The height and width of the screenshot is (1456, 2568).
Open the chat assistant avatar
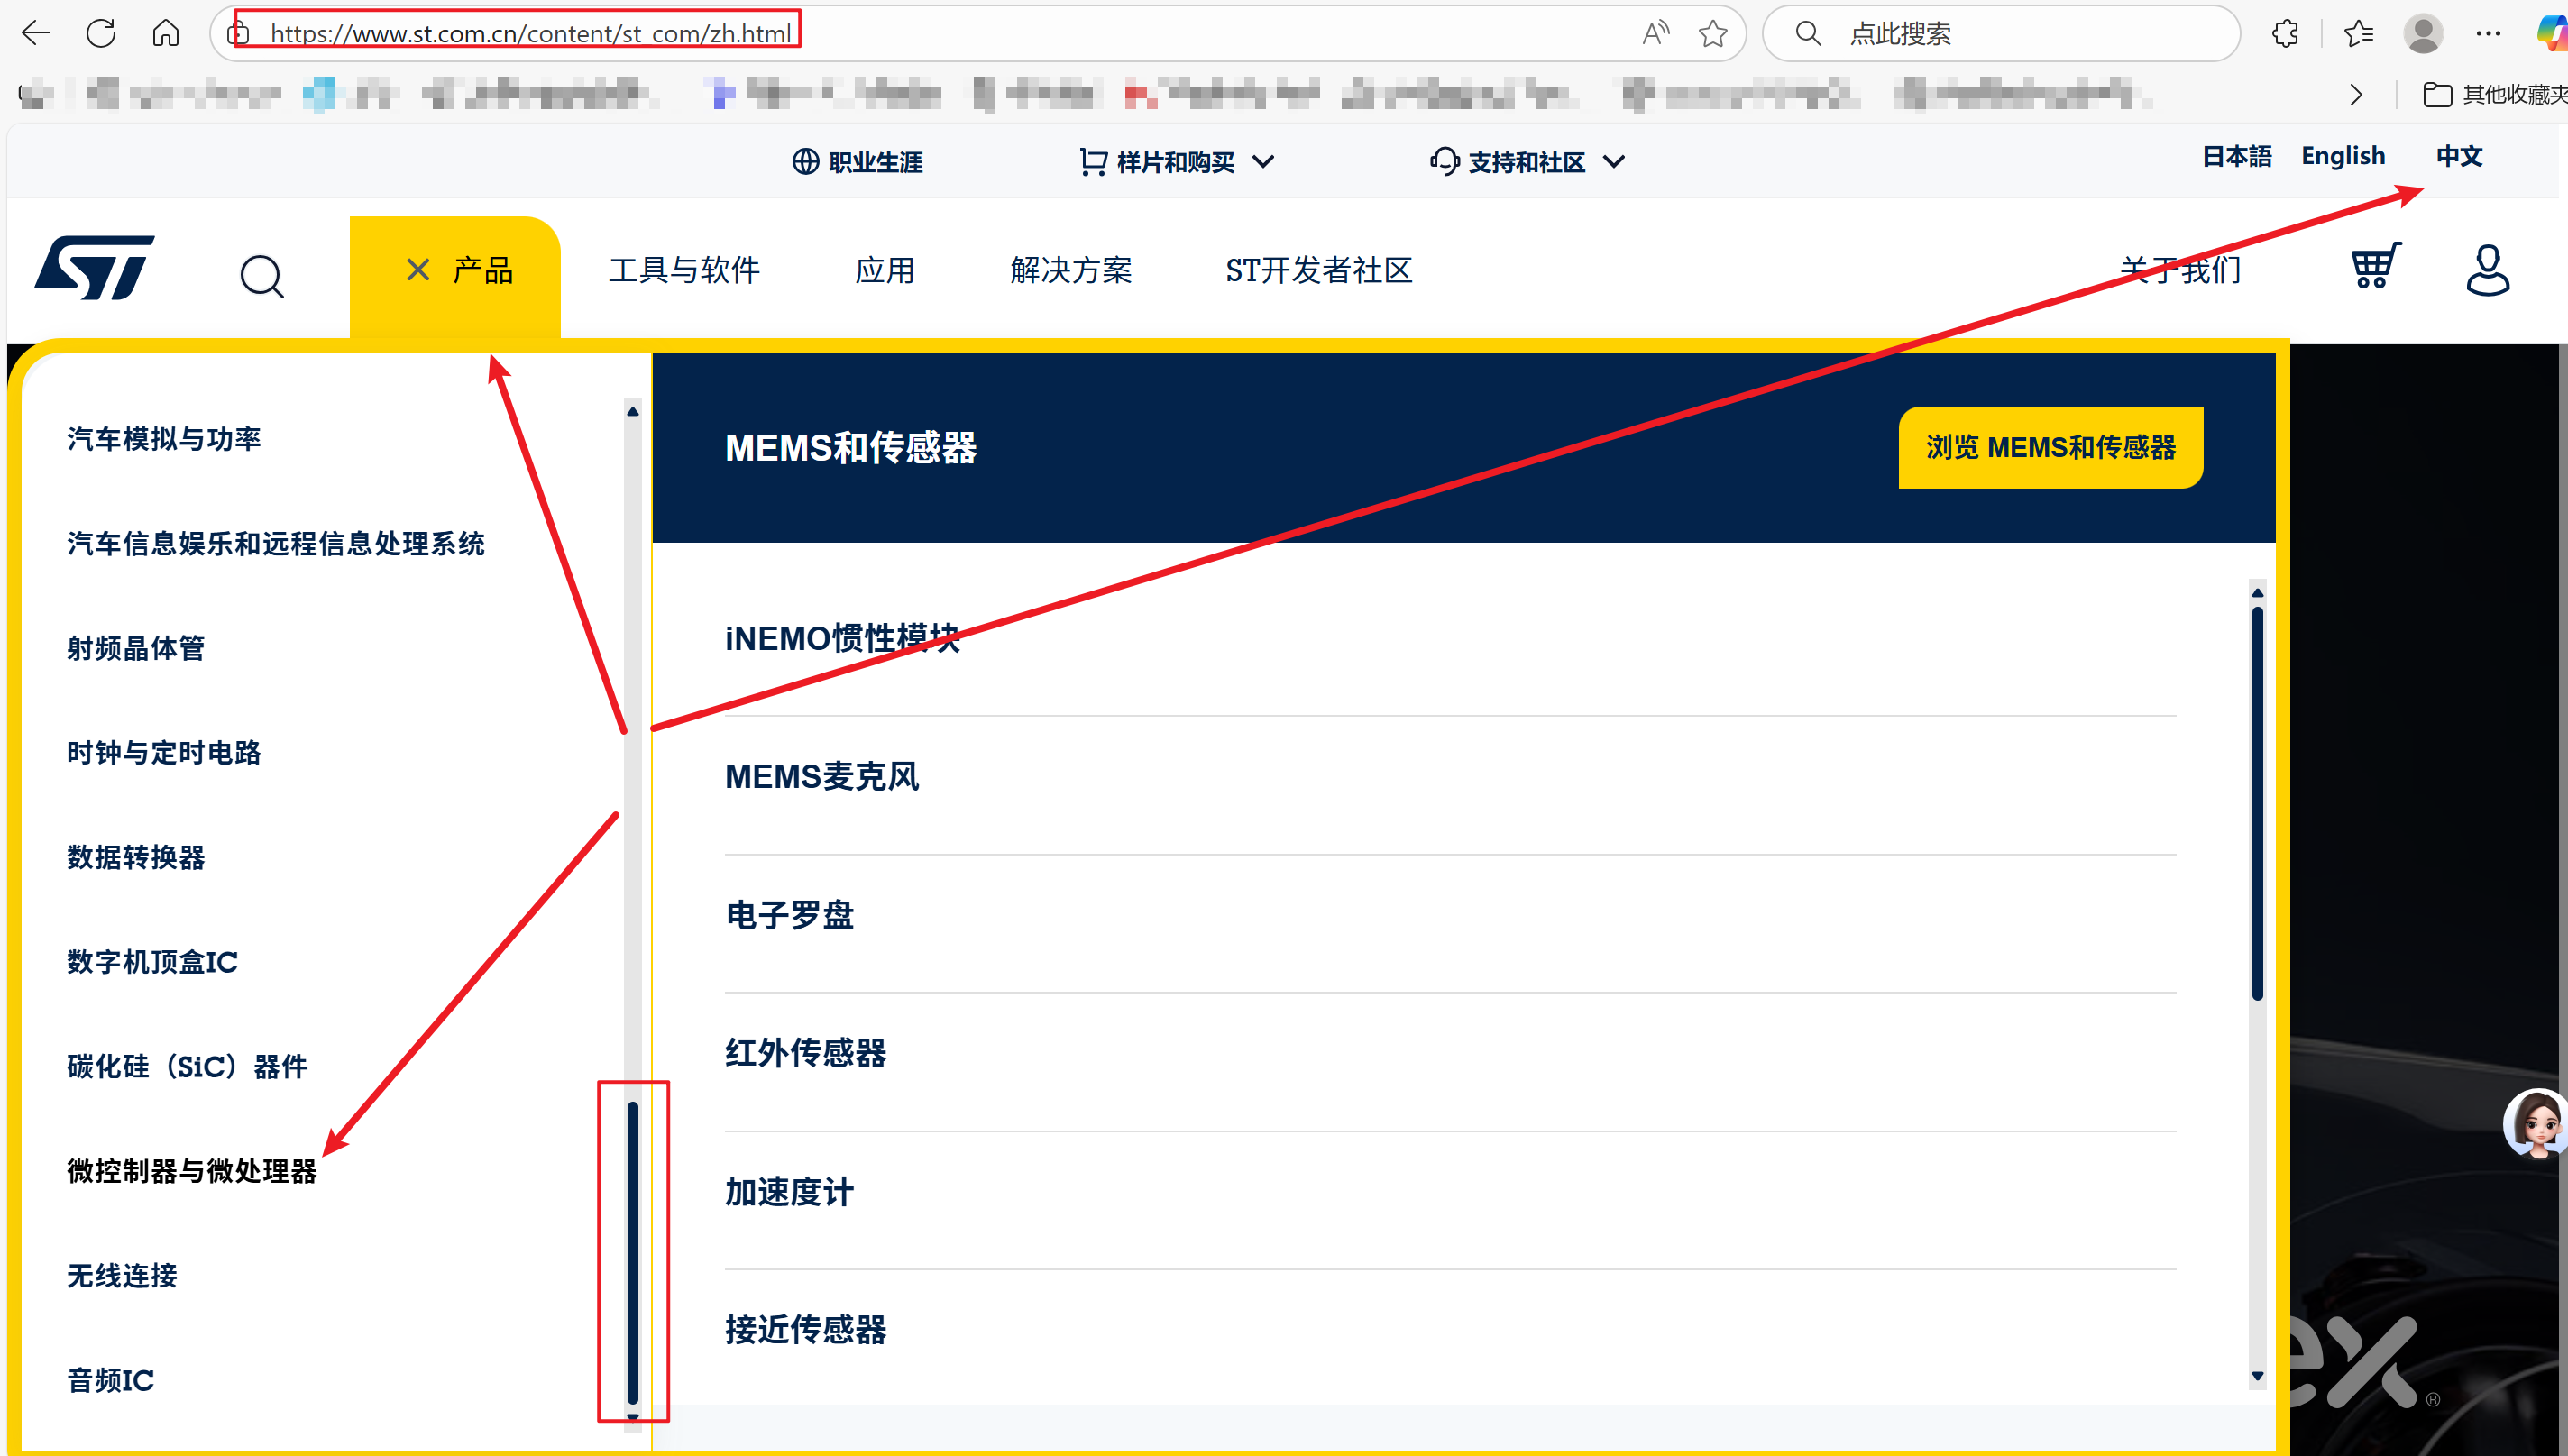point(2536,1123)
